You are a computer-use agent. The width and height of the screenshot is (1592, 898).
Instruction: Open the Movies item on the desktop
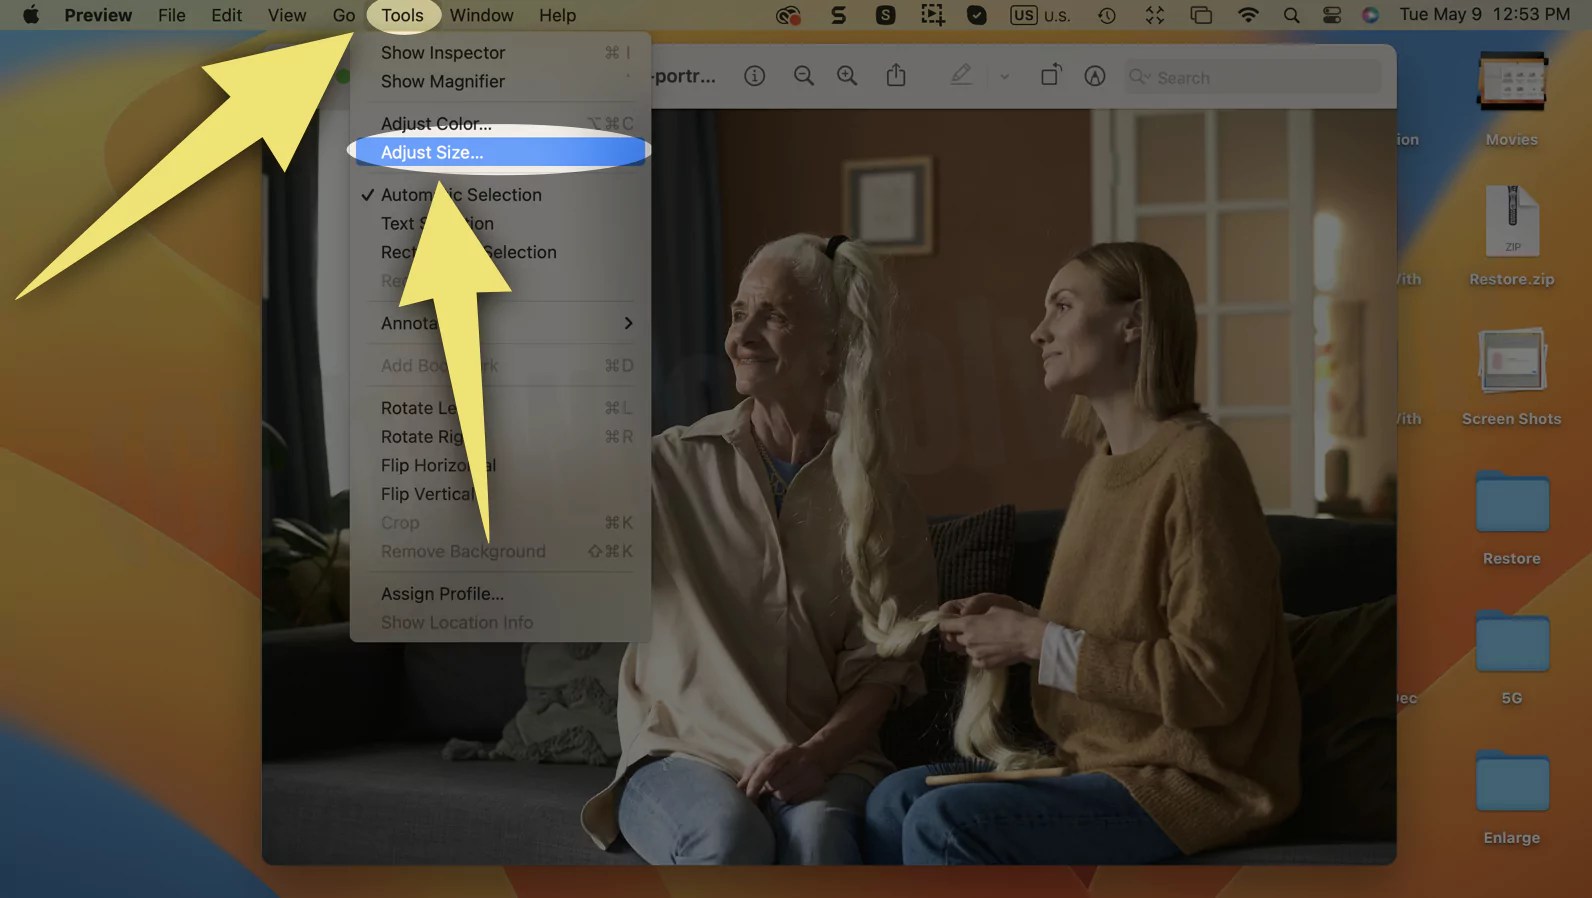tap(1512, 97)
